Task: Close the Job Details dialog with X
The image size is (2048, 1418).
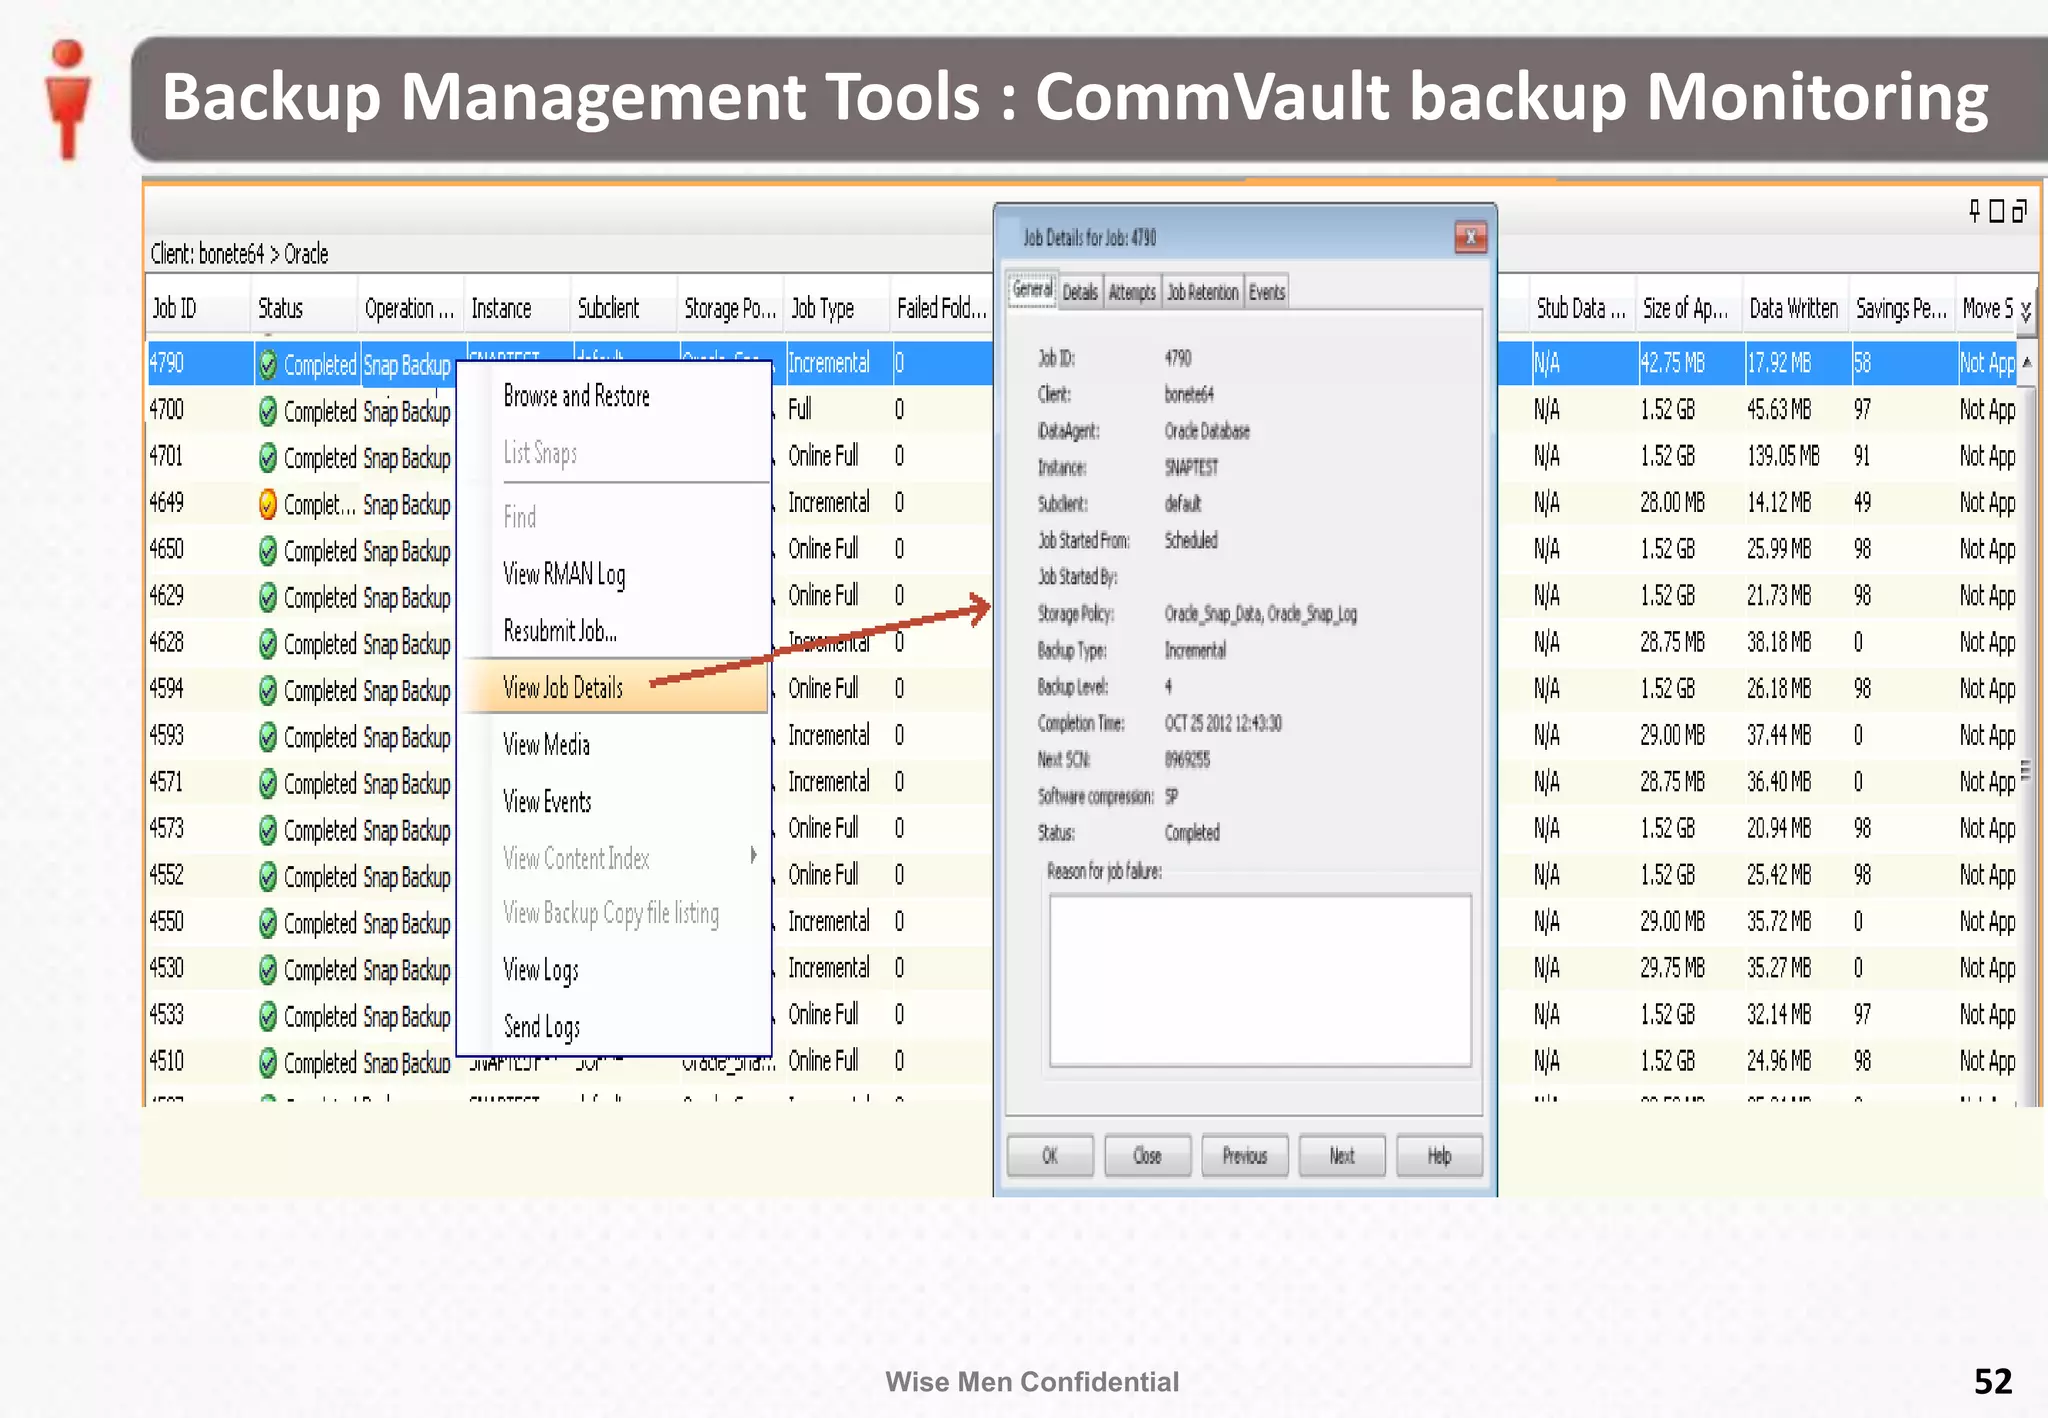Action: point(1470,237)
